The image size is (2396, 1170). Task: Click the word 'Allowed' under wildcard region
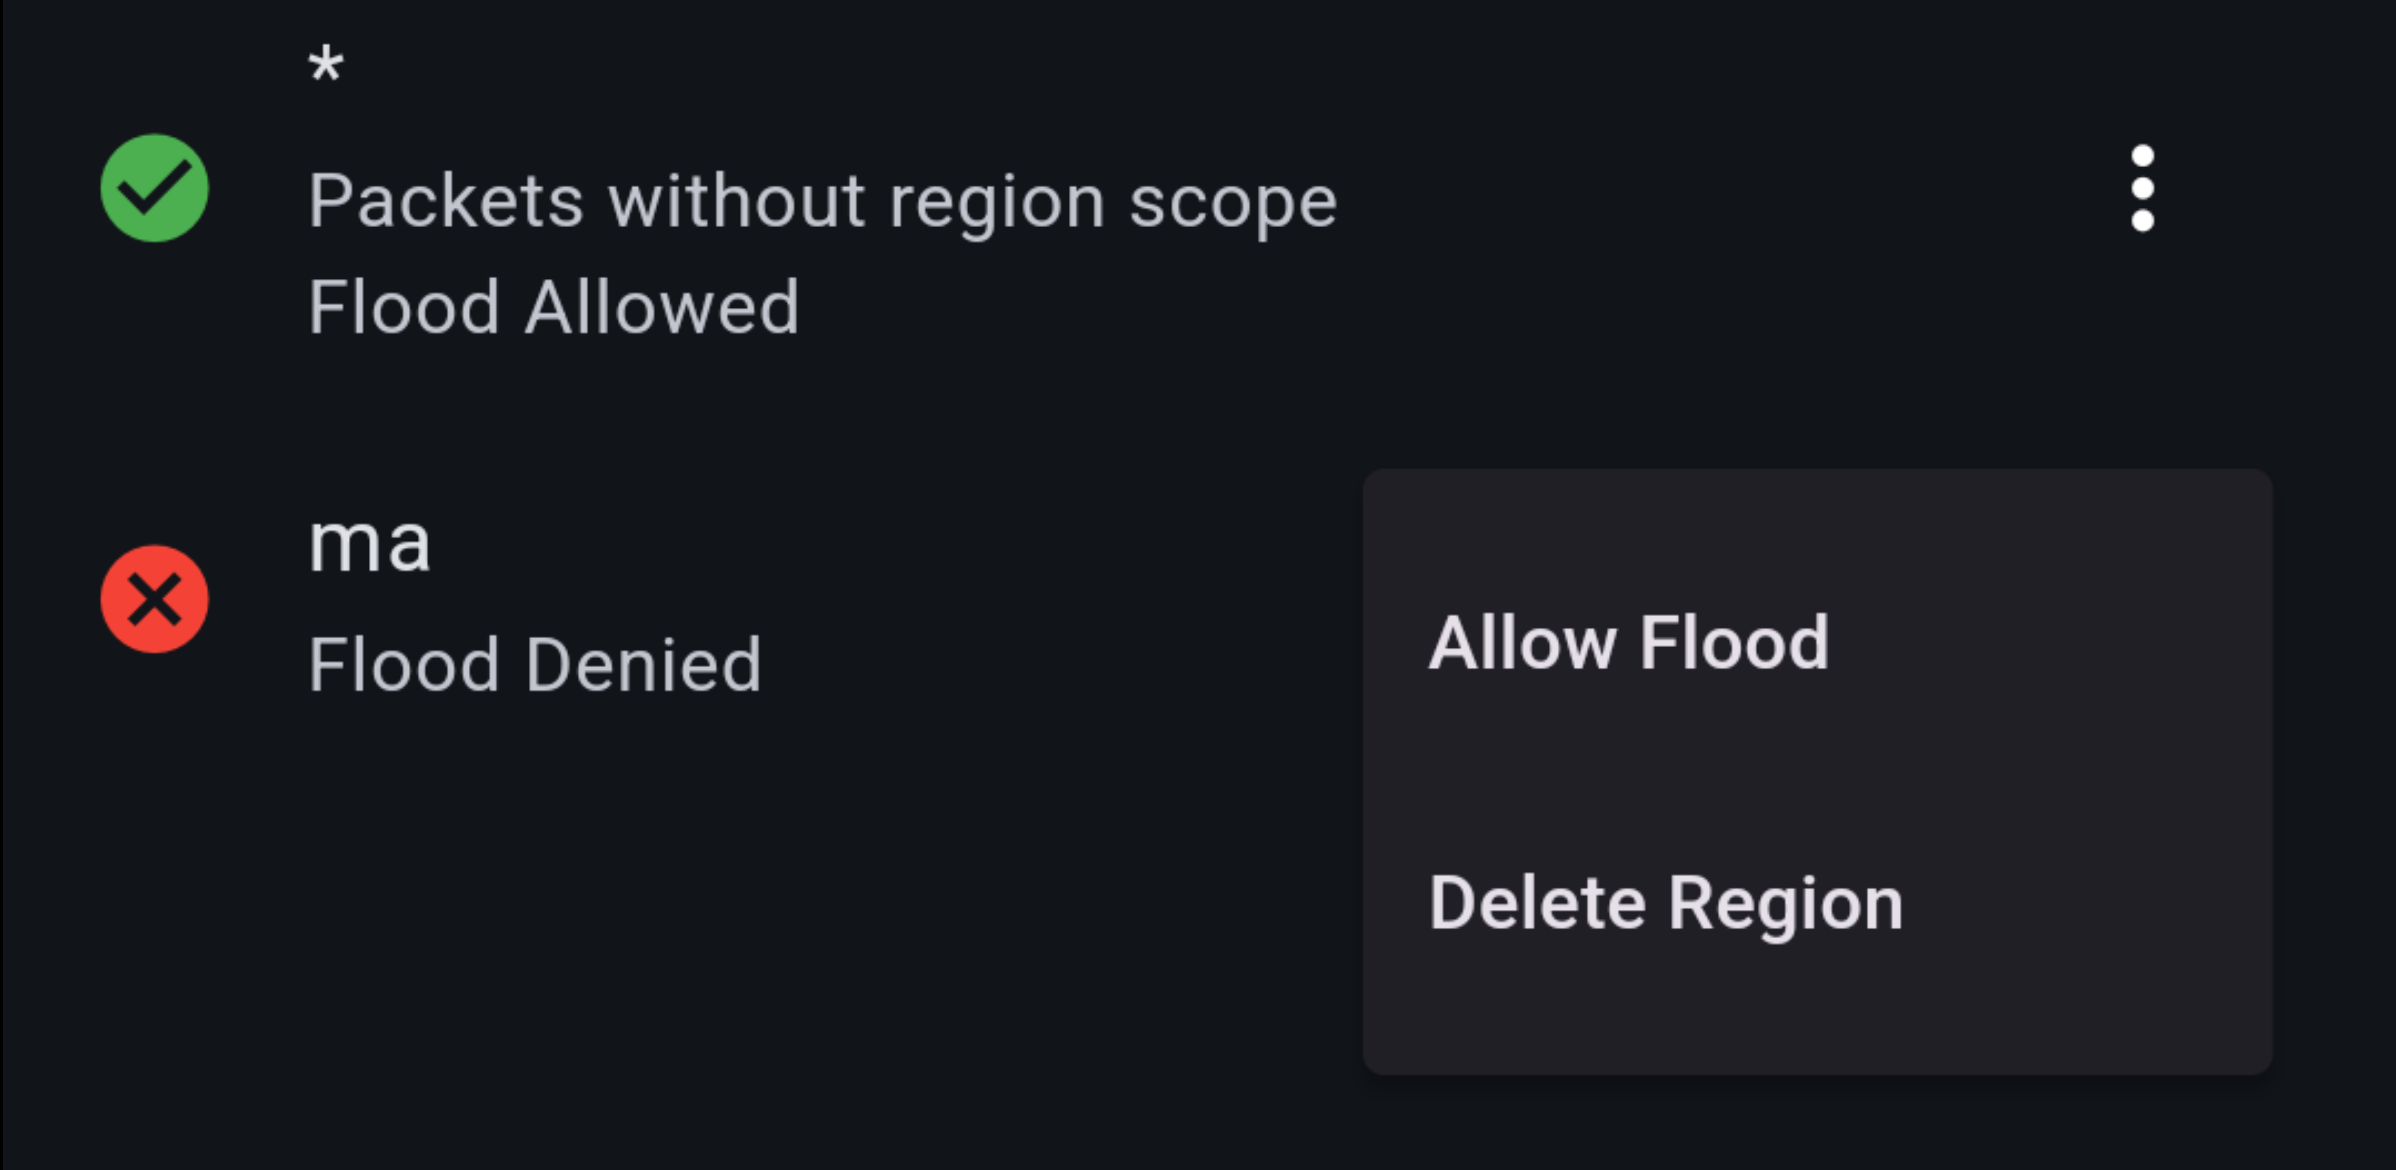(662, 307)
